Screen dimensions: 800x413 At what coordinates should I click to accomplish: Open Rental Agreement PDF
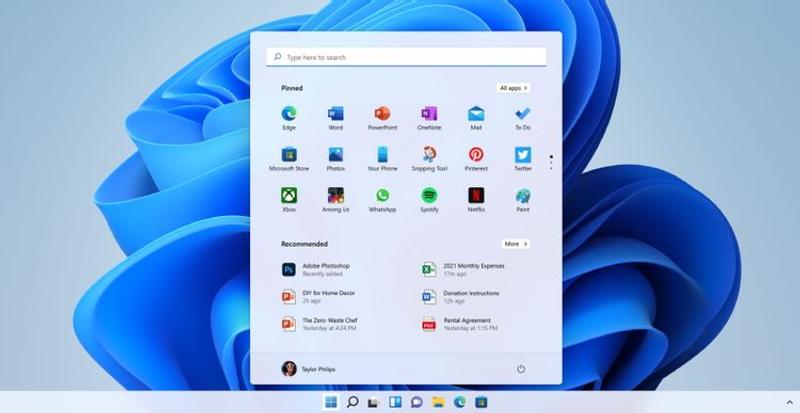(x=460, y=324)
